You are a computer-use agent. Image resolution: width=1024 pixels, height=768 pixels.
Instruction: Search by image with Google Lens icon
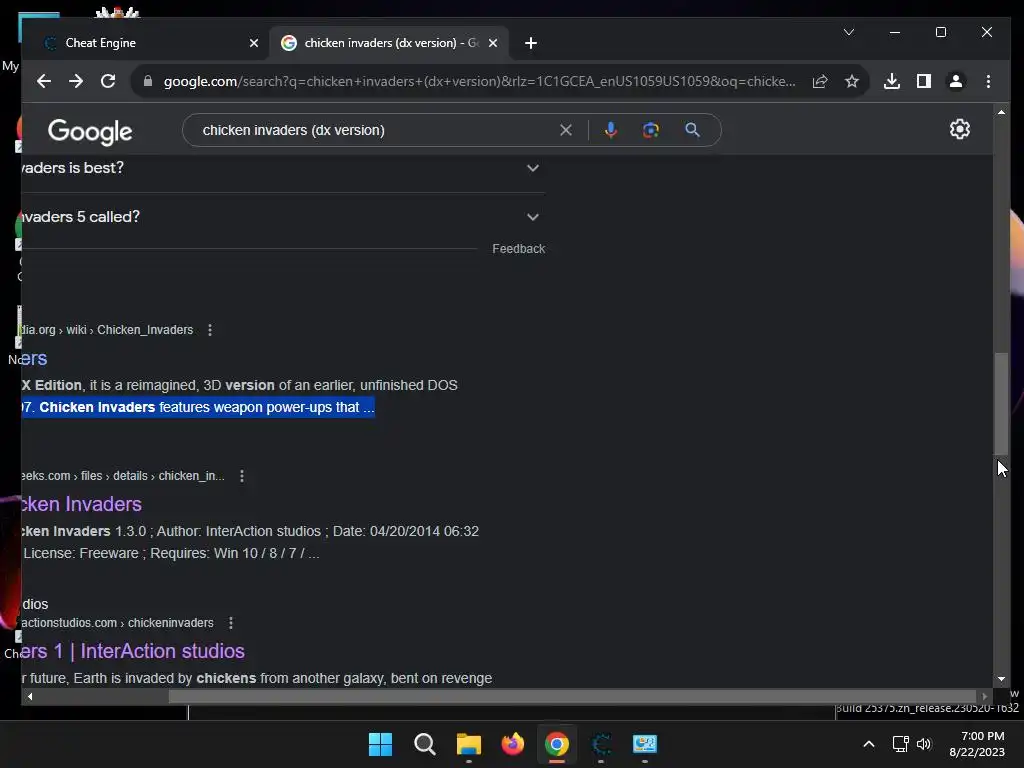pos(650,130)
